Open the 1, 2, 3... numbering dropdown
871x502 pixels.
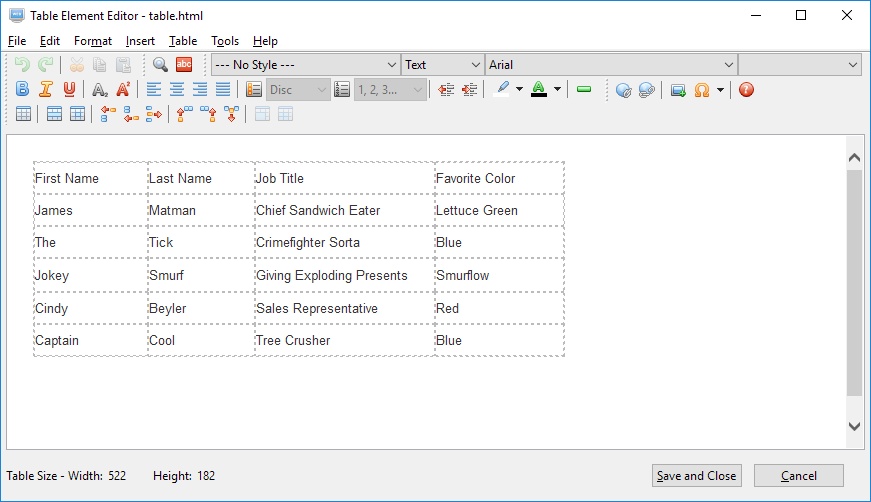click(x=391, y=90)
